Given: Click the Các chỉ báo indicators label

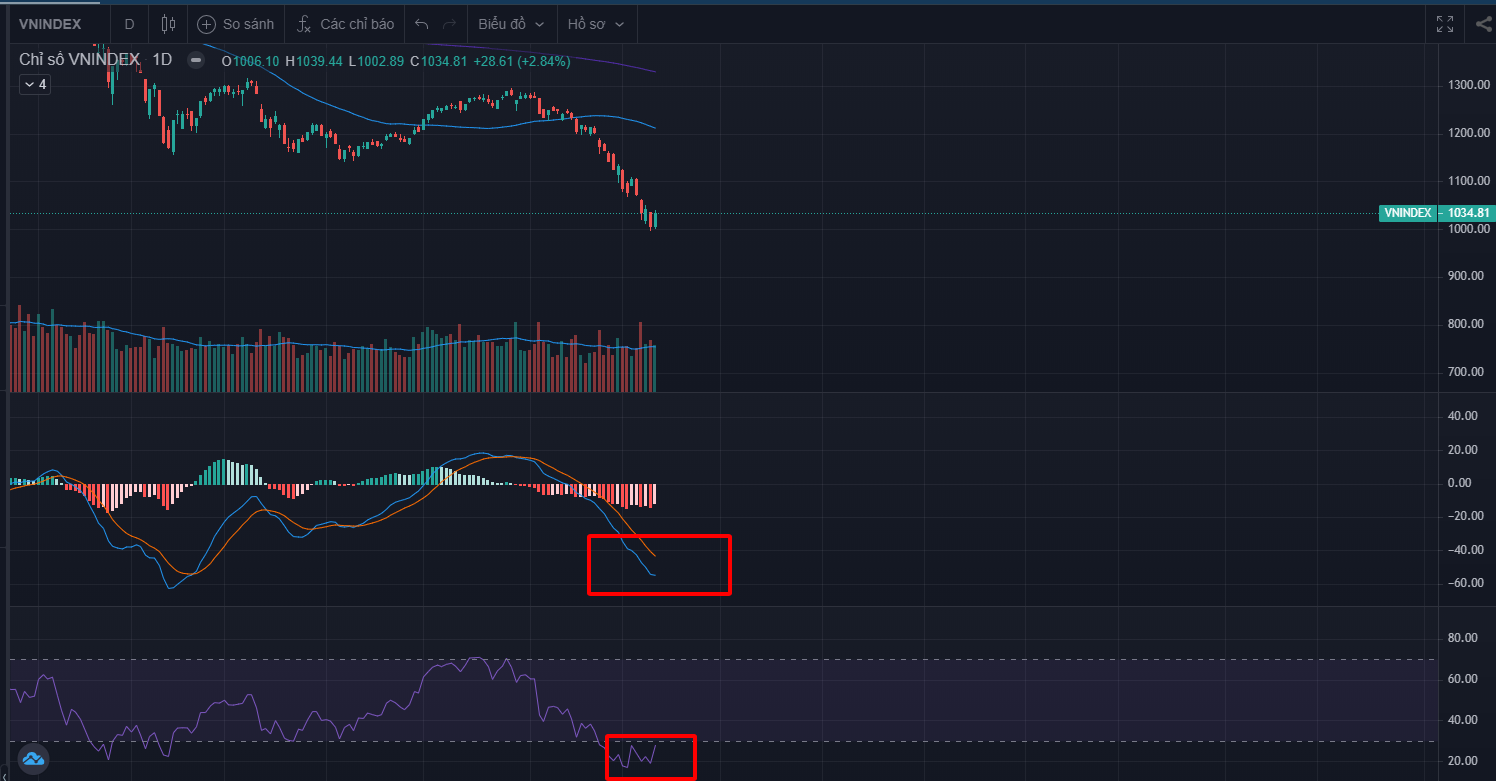Looking at the screenshot, I should pos(357,23).
